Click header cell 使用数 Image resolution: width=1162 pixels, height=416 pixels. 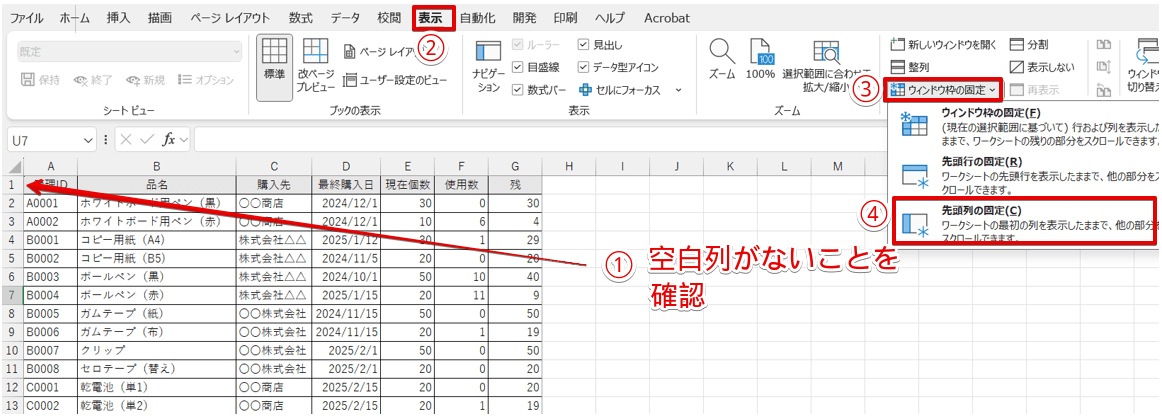(x=462, y=183)
